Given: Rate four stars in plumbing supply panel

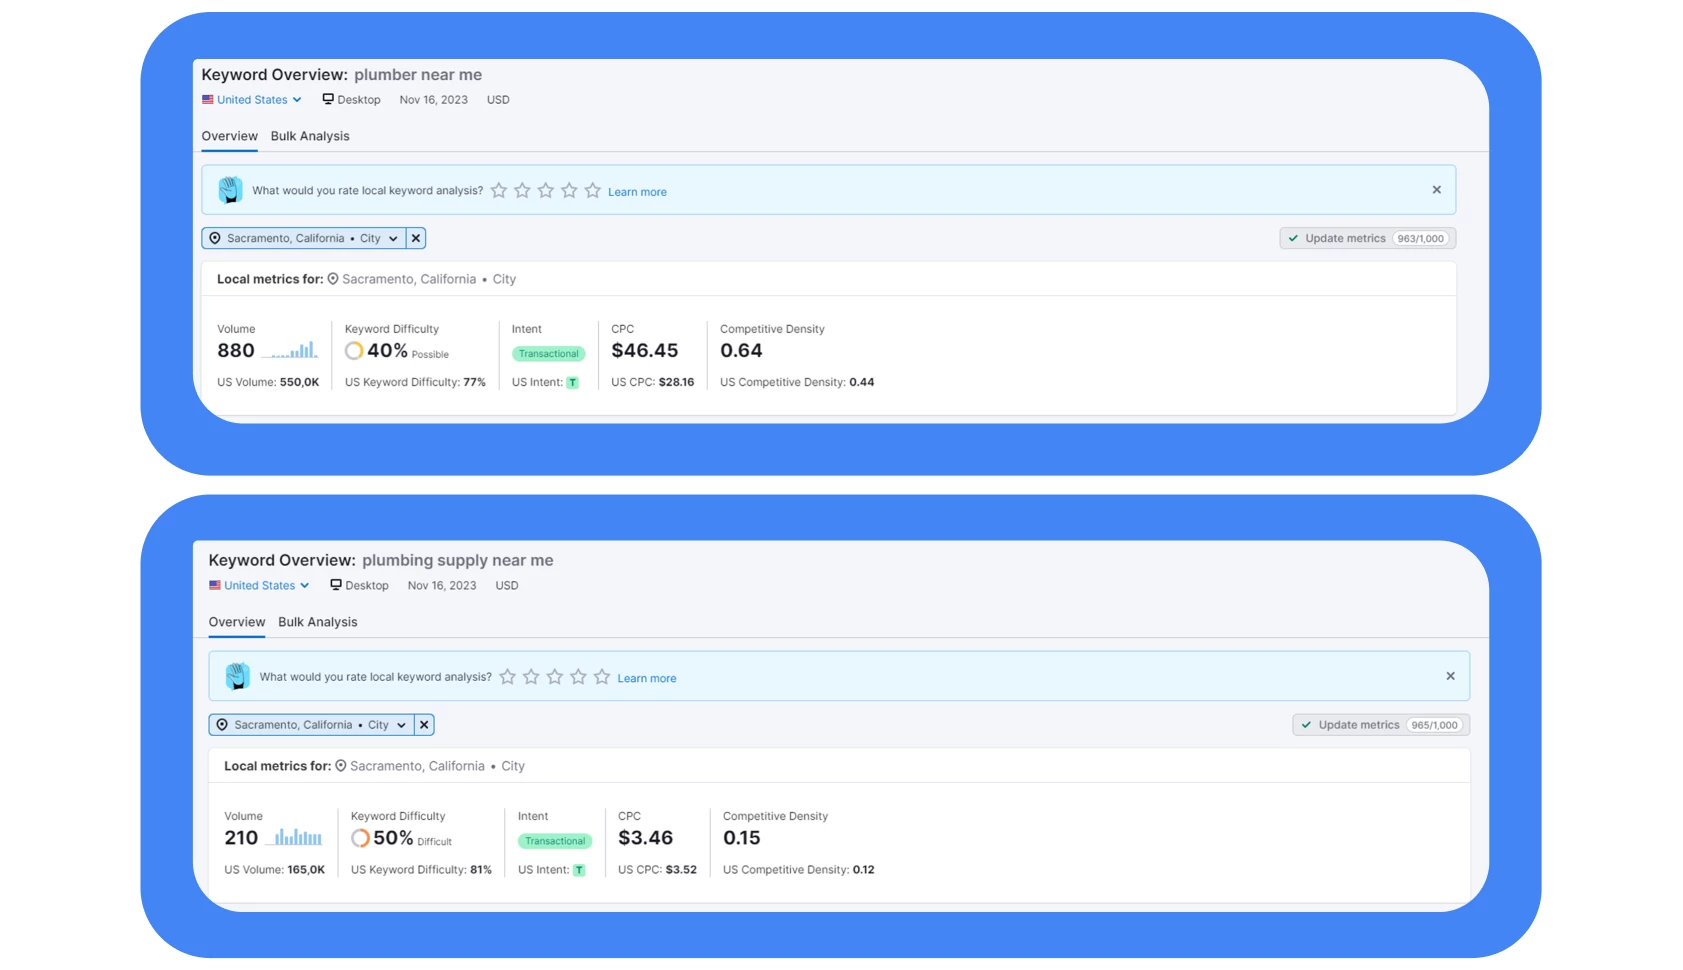Looking at the screenshot, I should pyautogui.click(x=578, y=677).
